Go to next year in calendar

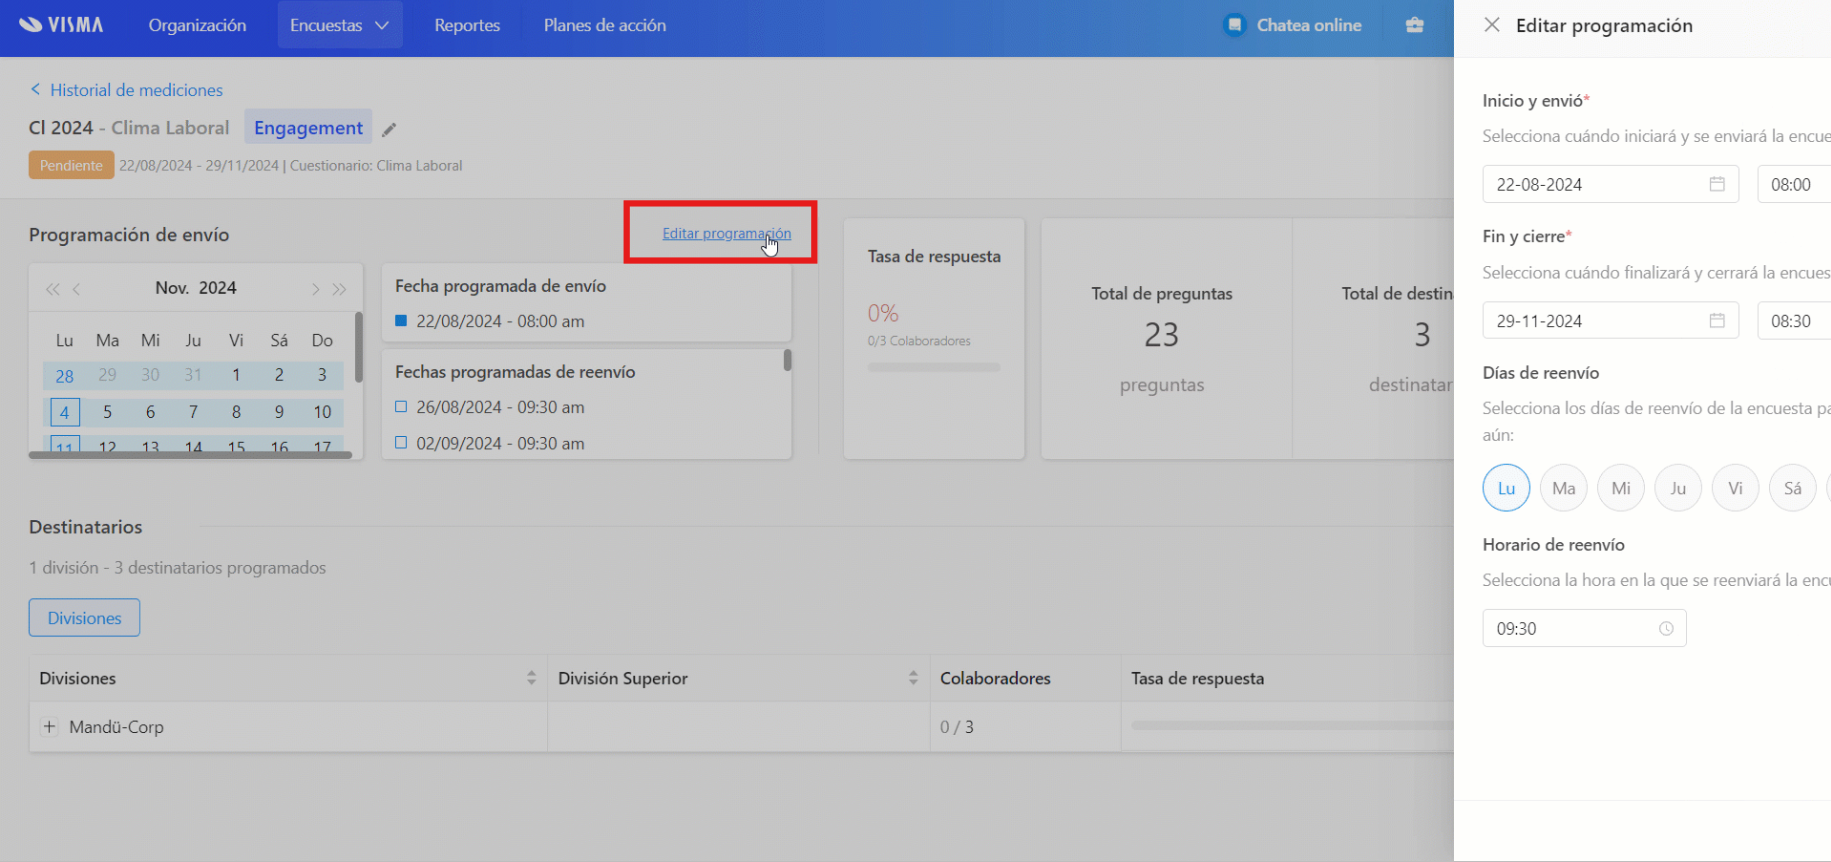tap(339, 289)
